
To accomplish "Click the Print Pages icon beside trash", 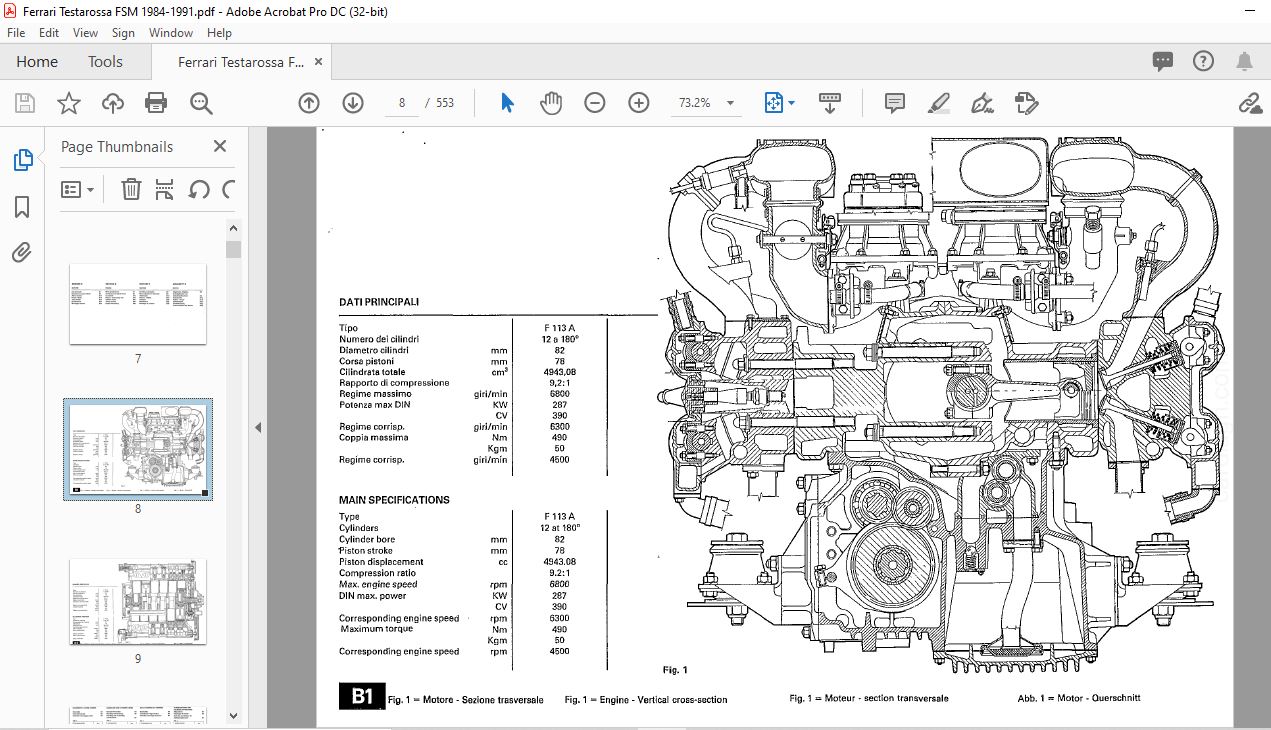I will 165,189.
